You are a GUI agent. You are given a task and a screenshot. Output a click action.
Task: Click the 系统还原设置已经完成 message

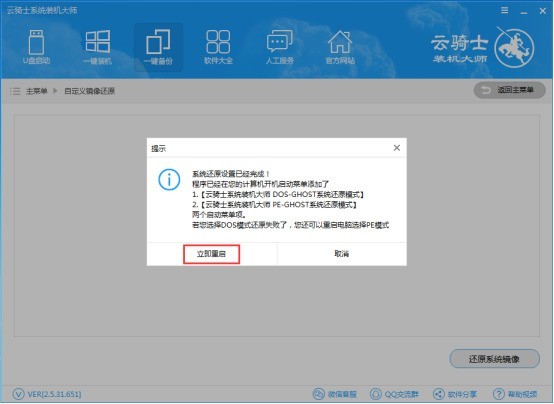(x=231, y=174)
